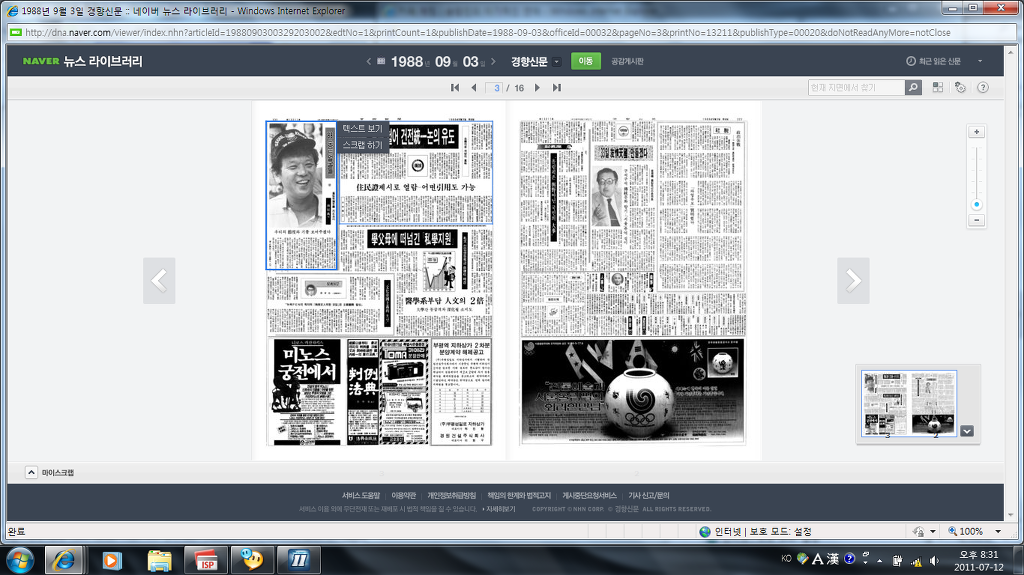This screenshot has width=1024, height=575.
Task: Go to the previous page with toolbar arrow
Action: pos(473,88)
